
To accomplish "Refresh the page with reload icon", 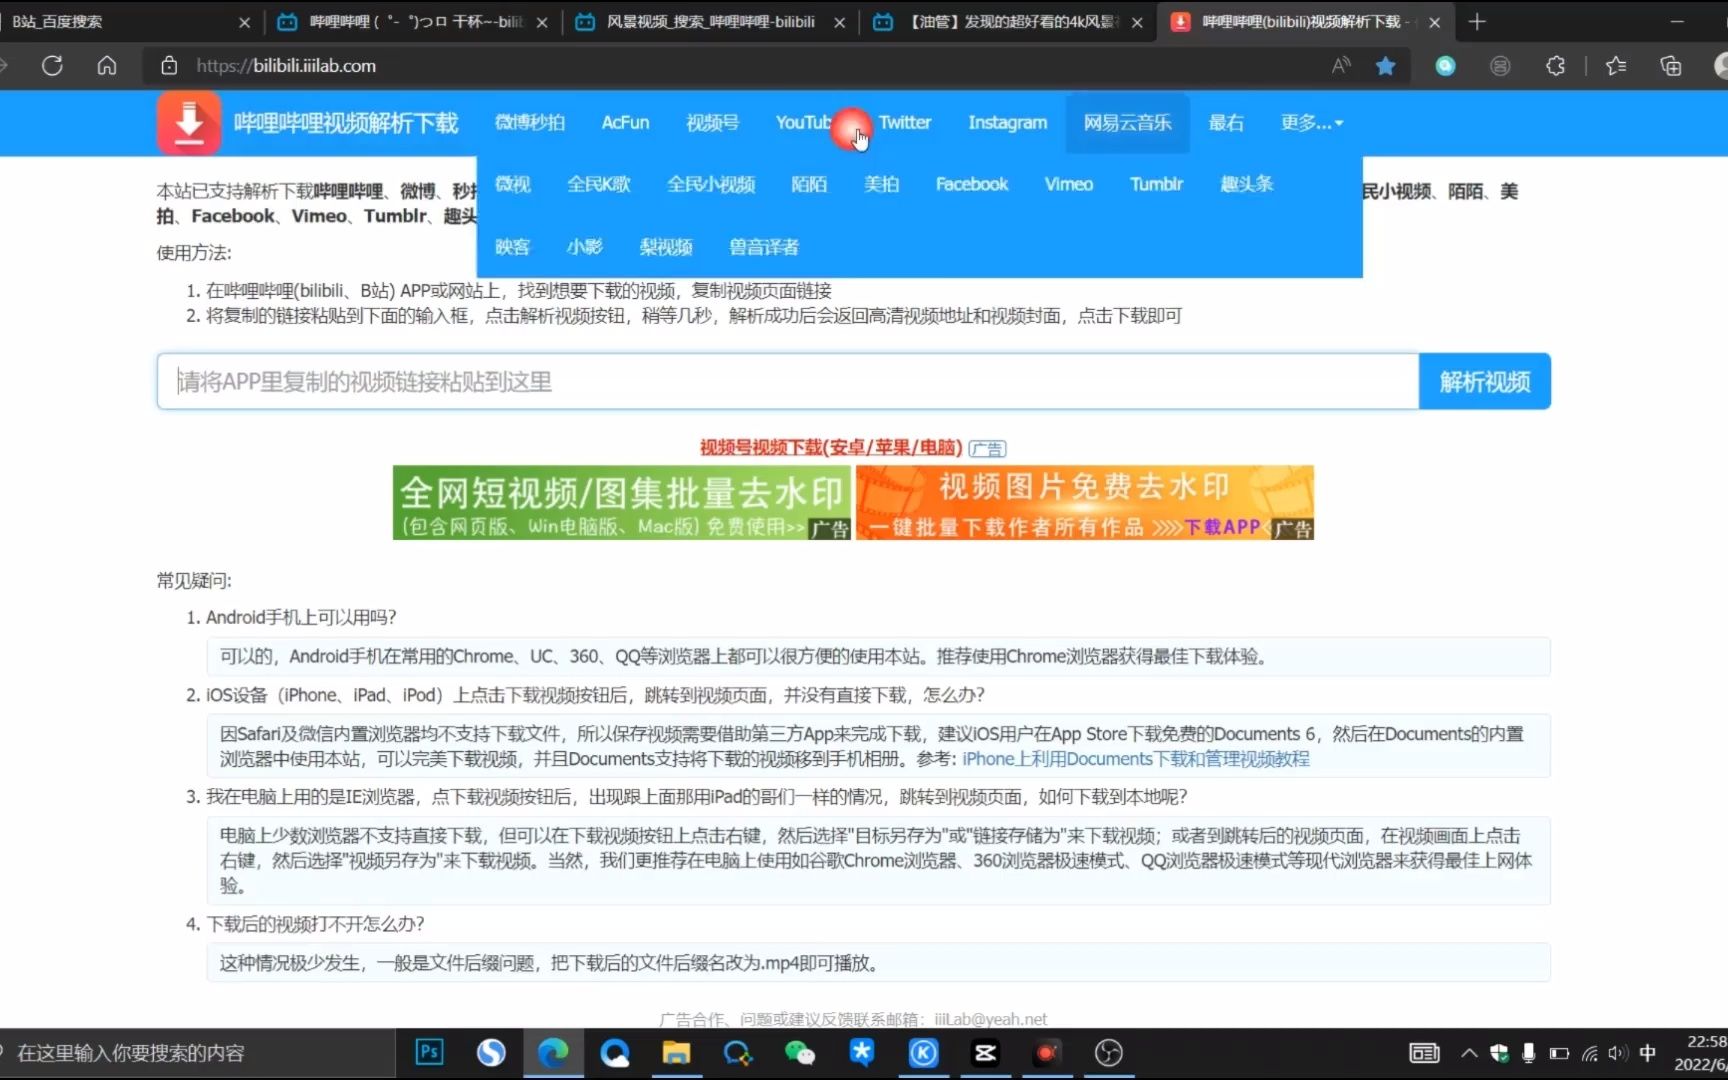I will pos(52,66).
